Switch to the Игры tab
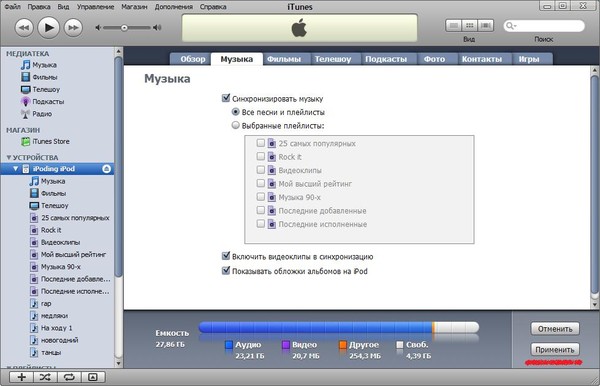This screenshot has height=386, width=600. (x=529, y=59)
